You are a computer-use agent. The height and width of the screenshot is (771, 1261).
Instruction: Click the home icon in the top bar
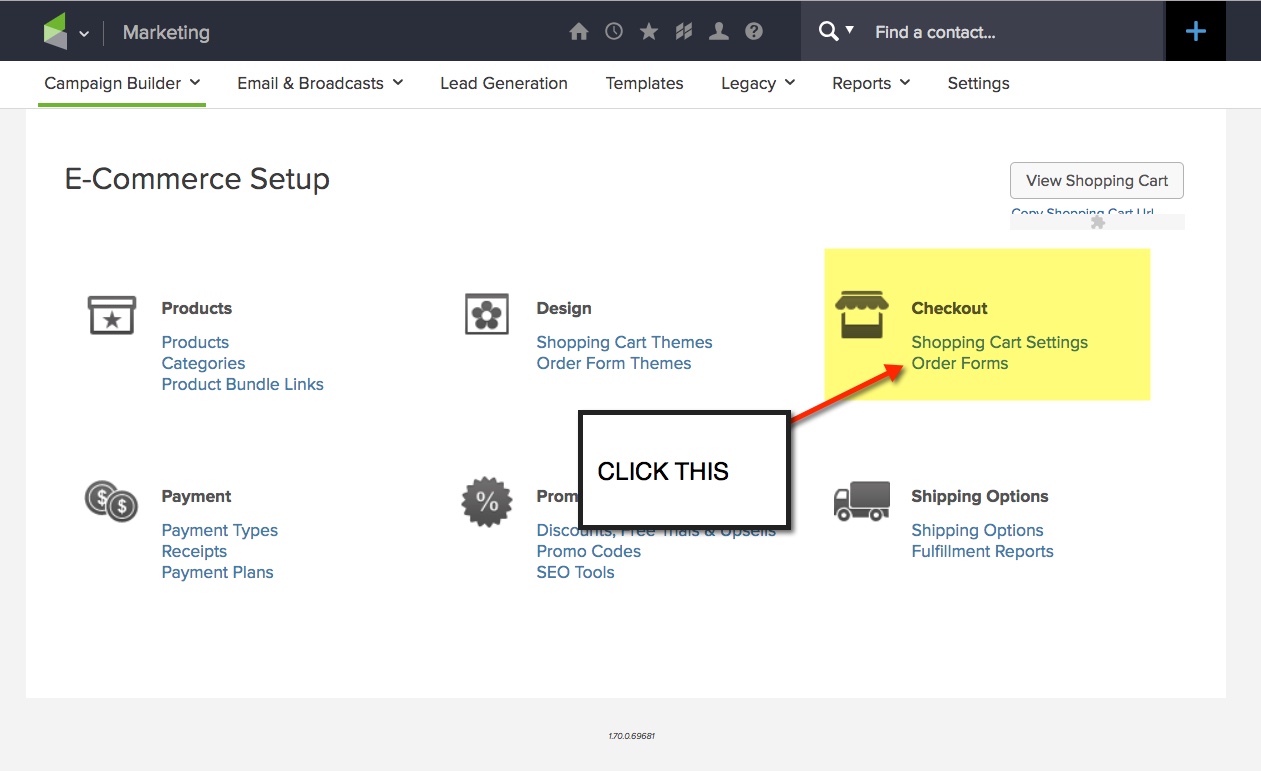(x=578, y=31)
